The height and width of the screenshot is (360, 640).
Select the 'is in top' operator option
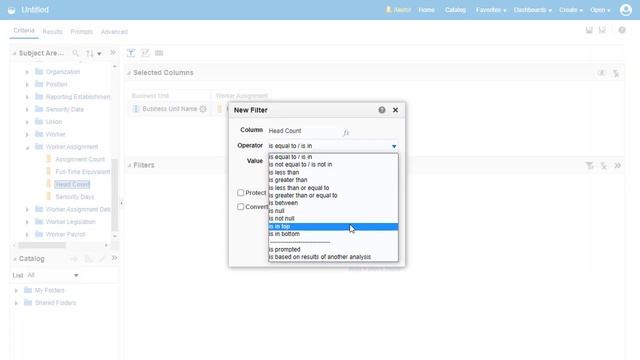(333, 227)
